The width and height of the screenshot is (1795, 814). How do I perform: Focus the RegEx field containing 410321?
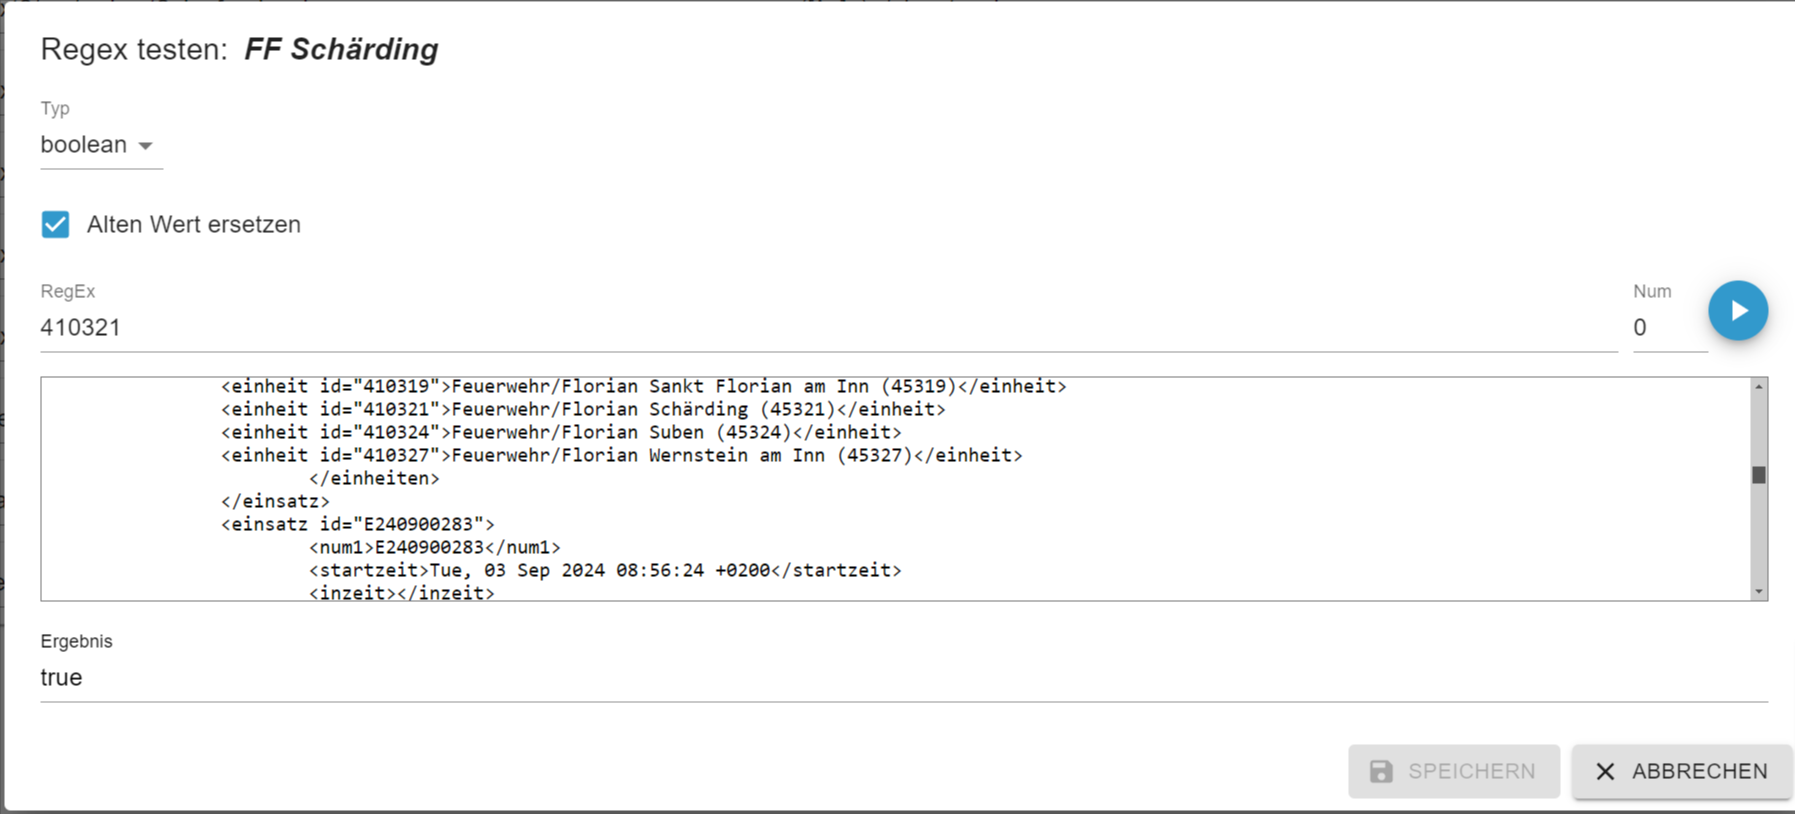point(800,328)
